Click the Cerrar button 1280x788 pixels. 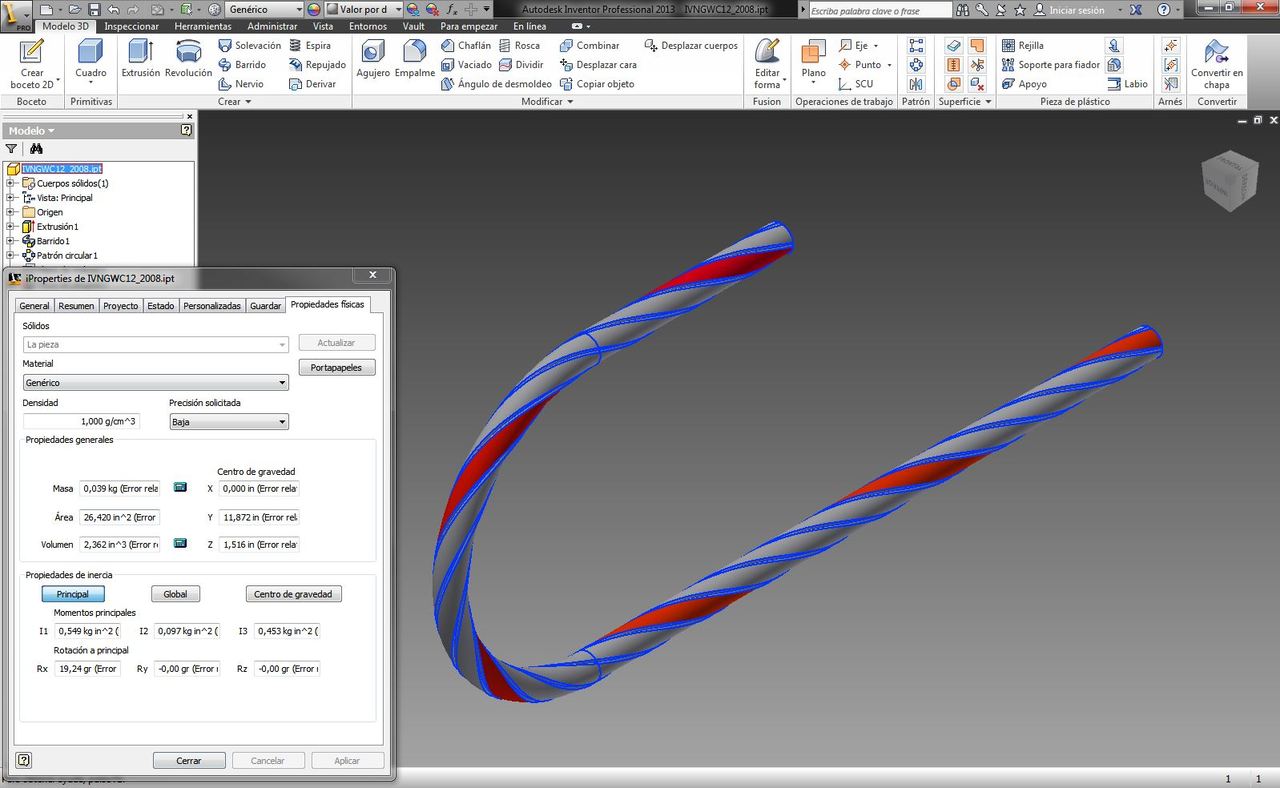click(x=189, y=761)
